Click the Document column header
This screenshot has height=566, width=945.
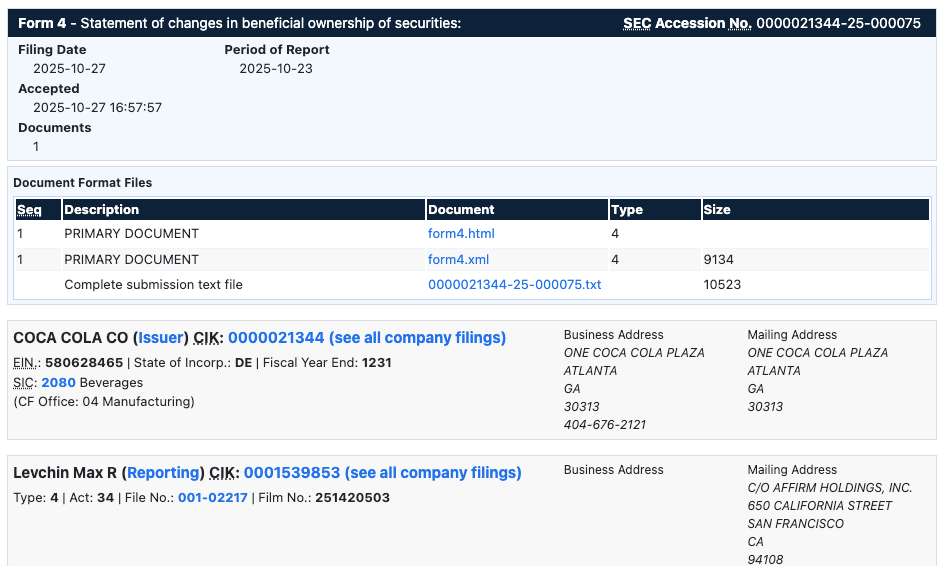[461, 210]
